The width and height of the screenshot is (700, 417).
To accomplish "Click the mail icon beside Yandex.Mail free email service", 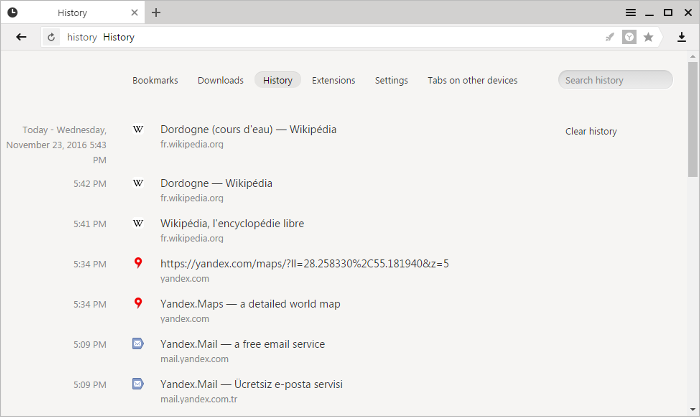I will (x=138, y=343).
